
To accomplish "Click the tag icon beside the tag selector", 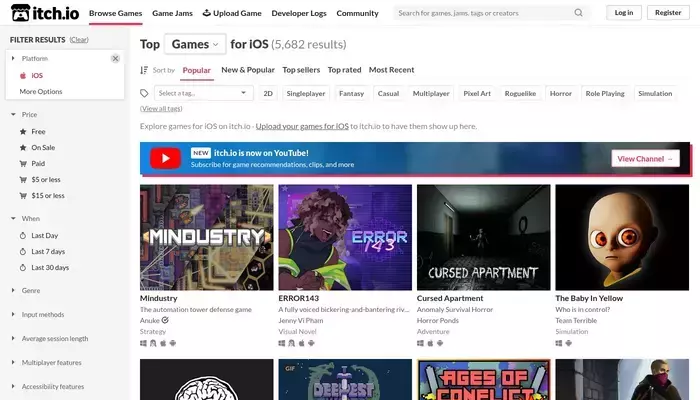I will 144,93.
